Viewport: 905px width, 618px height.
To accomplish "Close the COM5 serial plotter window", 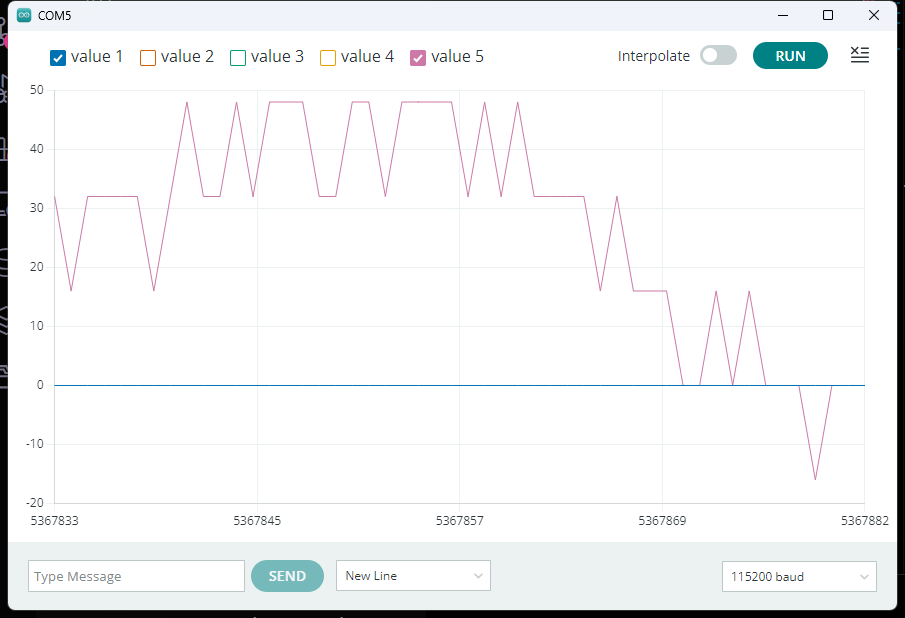I will [874, 15].
